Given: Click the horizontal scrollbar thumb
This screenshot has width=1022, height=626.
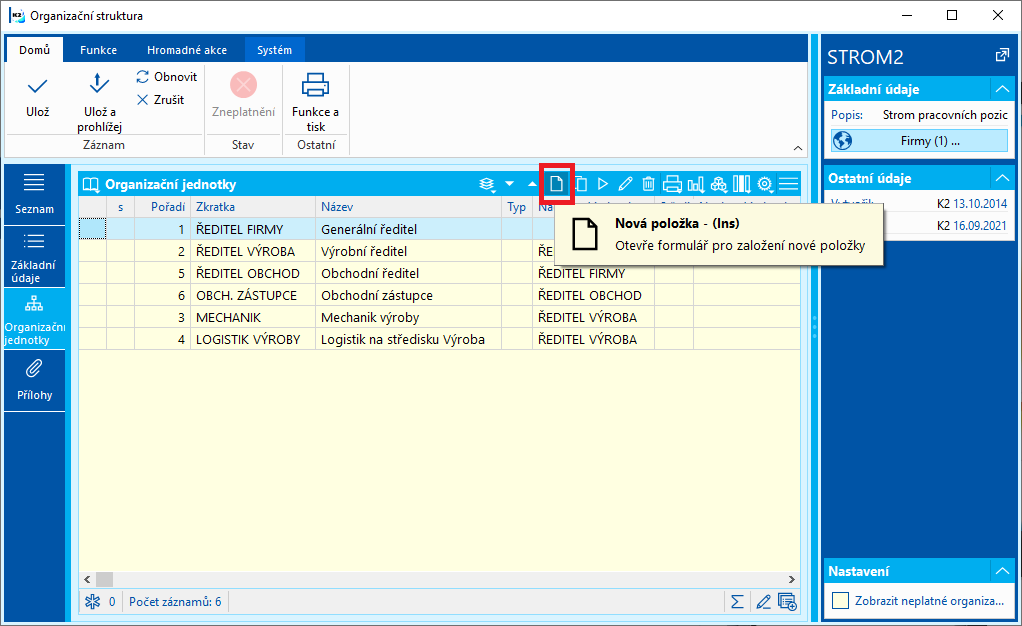Looking at the screenshot, I should click(x=104, y=579).
